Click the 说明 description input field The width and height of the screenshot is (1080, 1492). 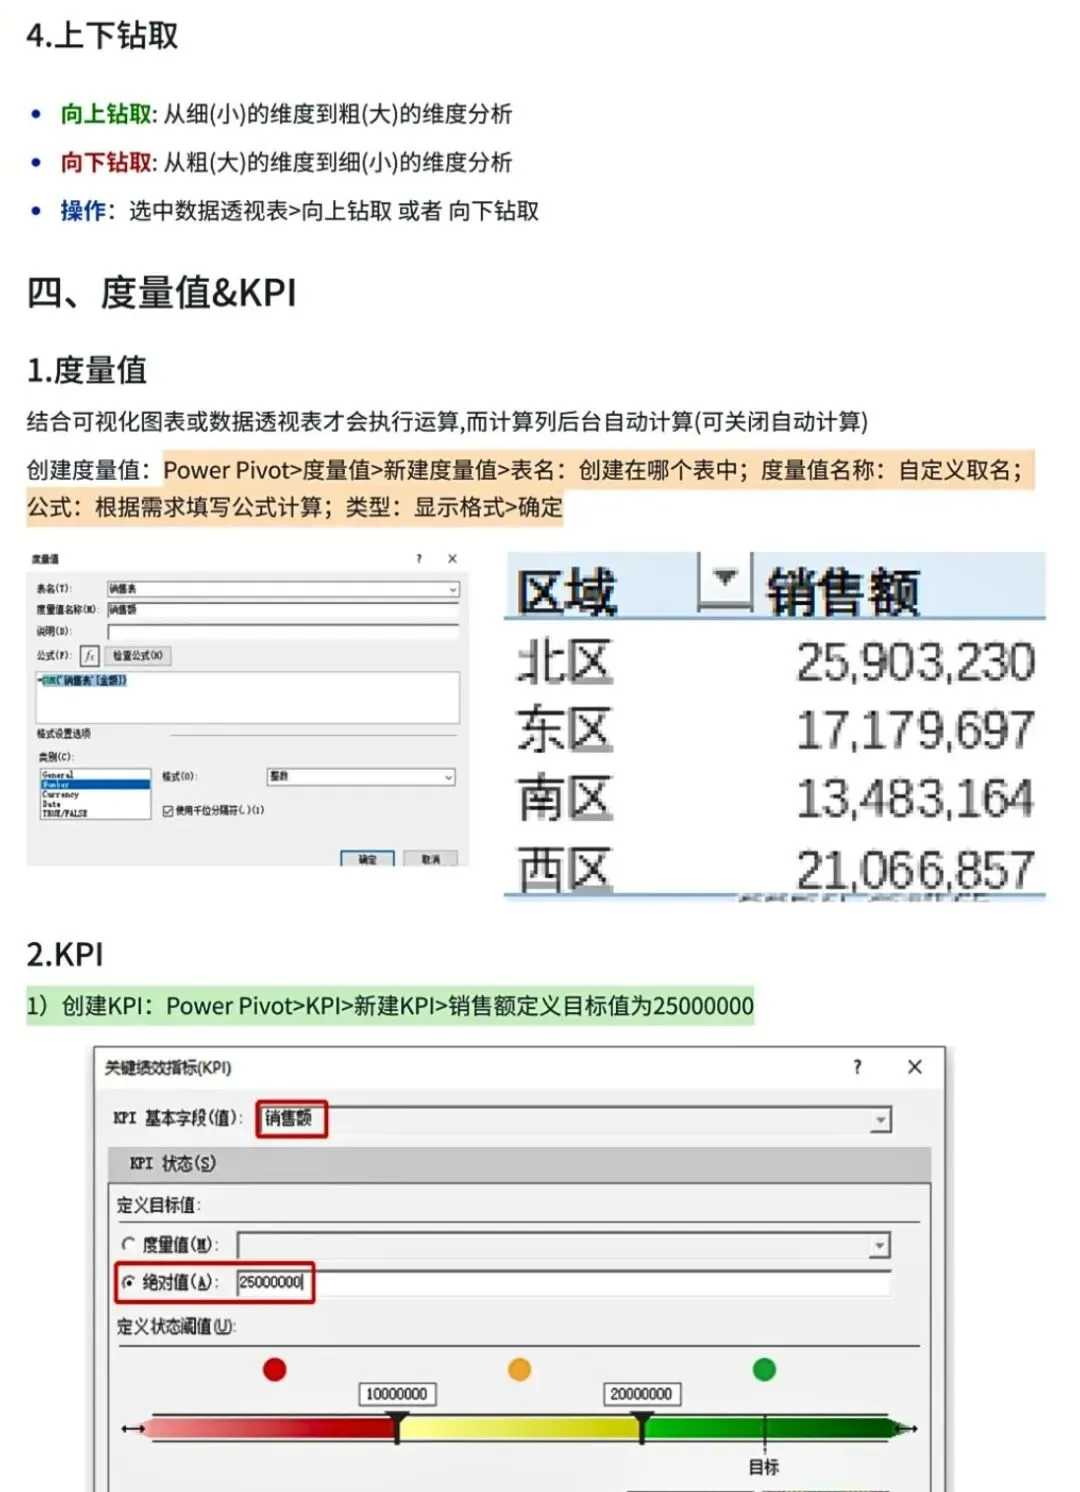pos(283,631)
